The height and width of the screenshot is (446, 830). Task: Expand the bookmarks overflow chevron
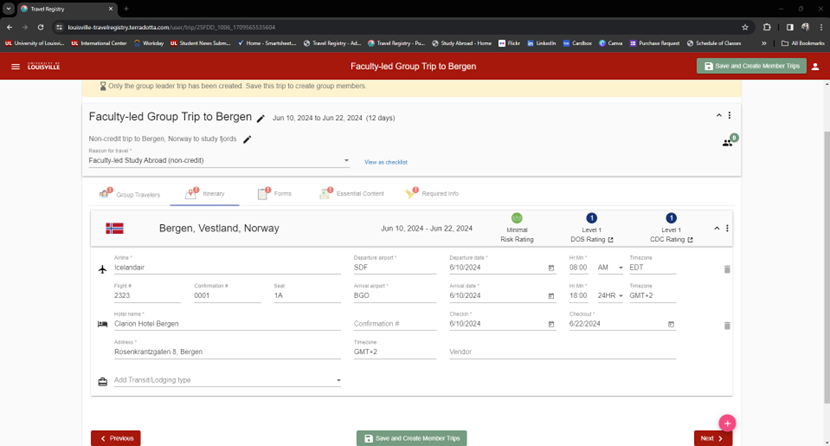click(x=764, y=43)
